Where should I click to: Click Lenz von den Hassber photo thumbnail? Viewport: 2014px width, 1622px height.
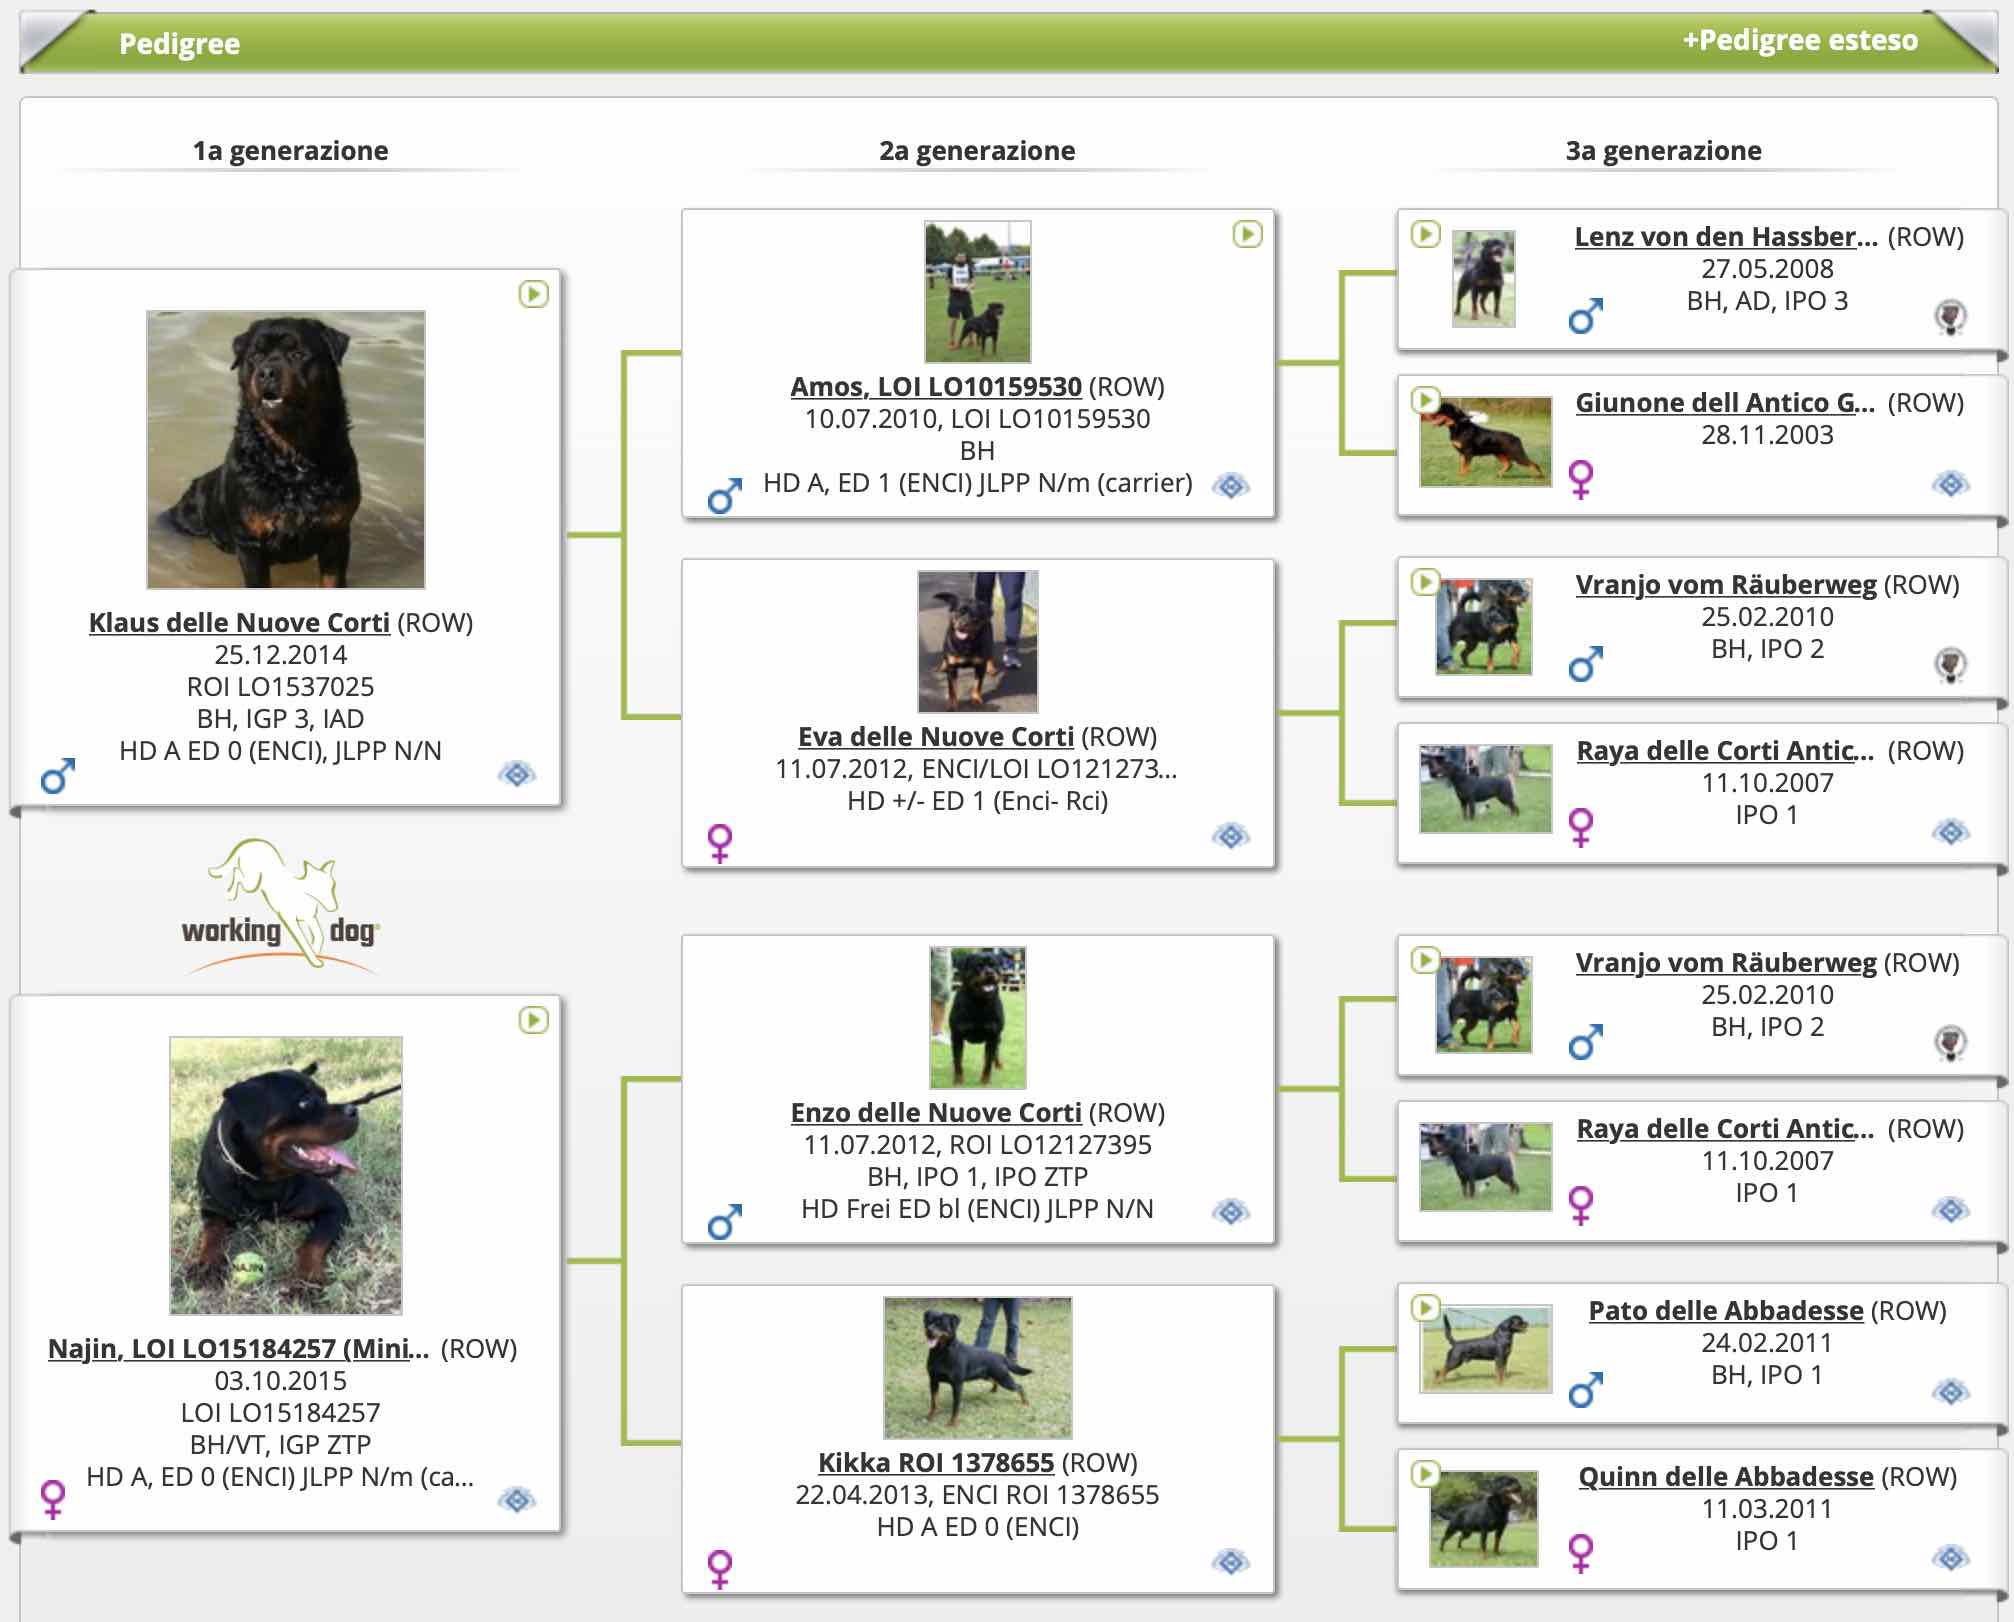tap(1484, 279)
